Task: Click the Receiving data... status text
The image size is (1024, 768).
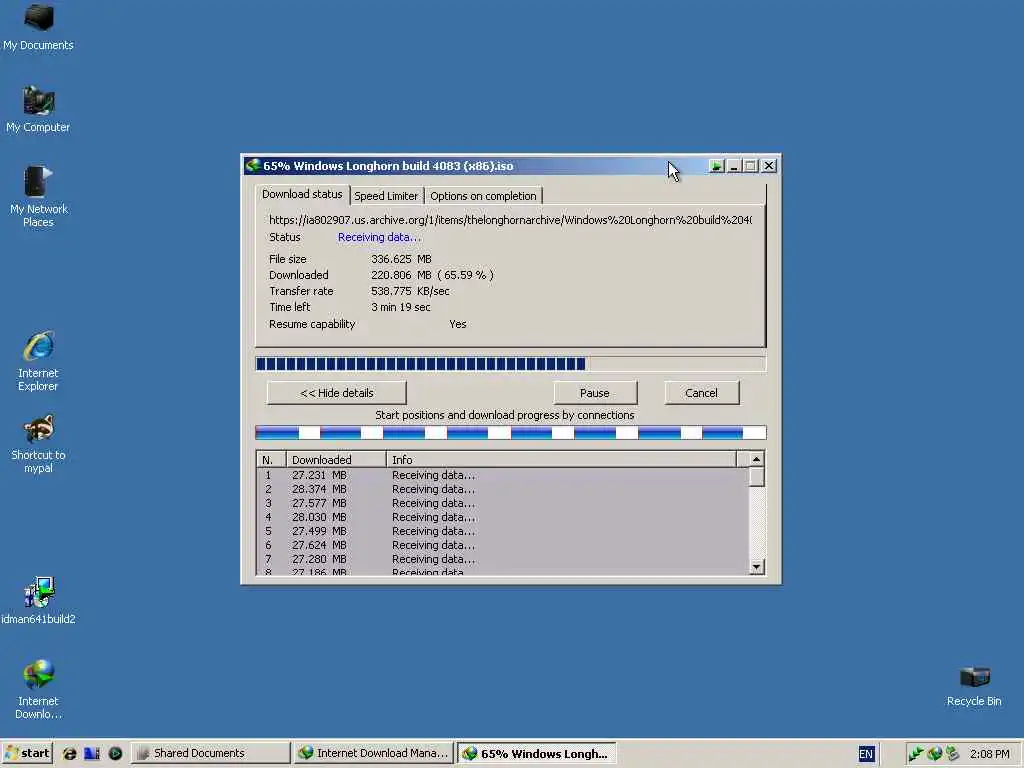Action: coord(379,237)
